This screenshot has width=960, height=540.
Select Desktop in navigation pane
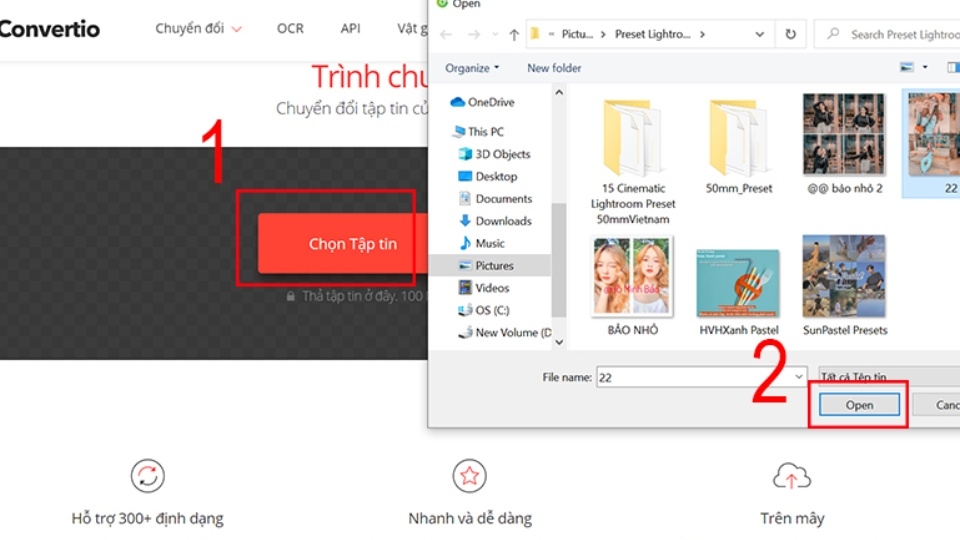point(488,176)
